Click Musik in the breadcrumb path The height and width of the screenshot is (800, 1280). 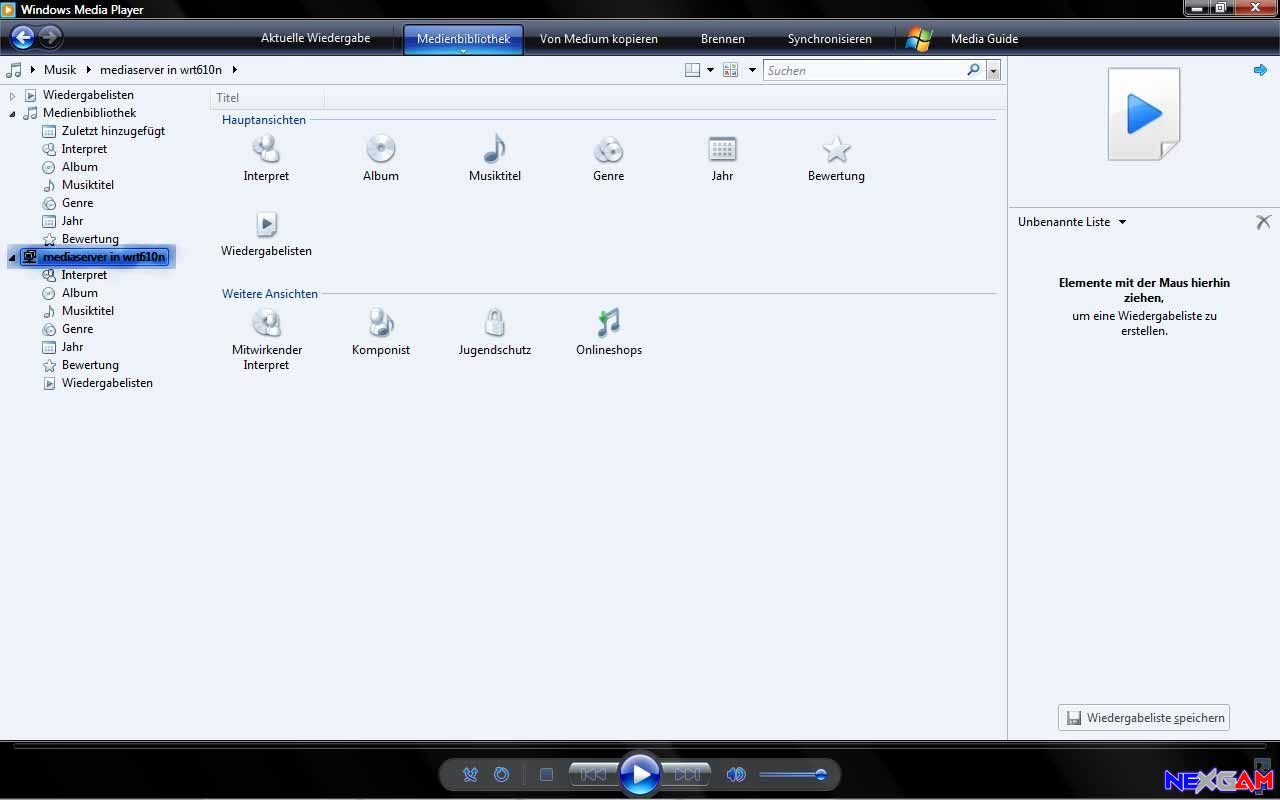pos(60,70)
